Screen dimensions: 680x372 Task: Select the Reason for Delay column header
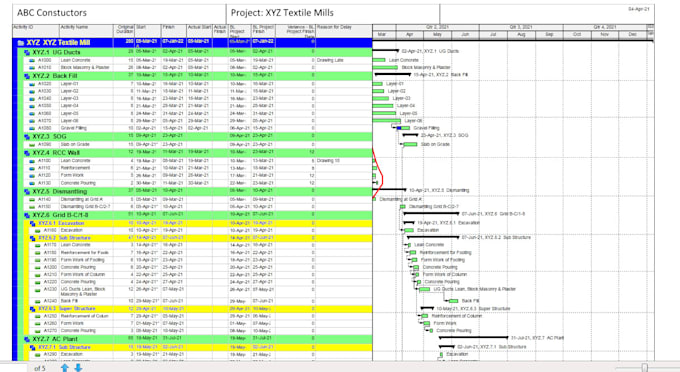[x=344, y=30]
